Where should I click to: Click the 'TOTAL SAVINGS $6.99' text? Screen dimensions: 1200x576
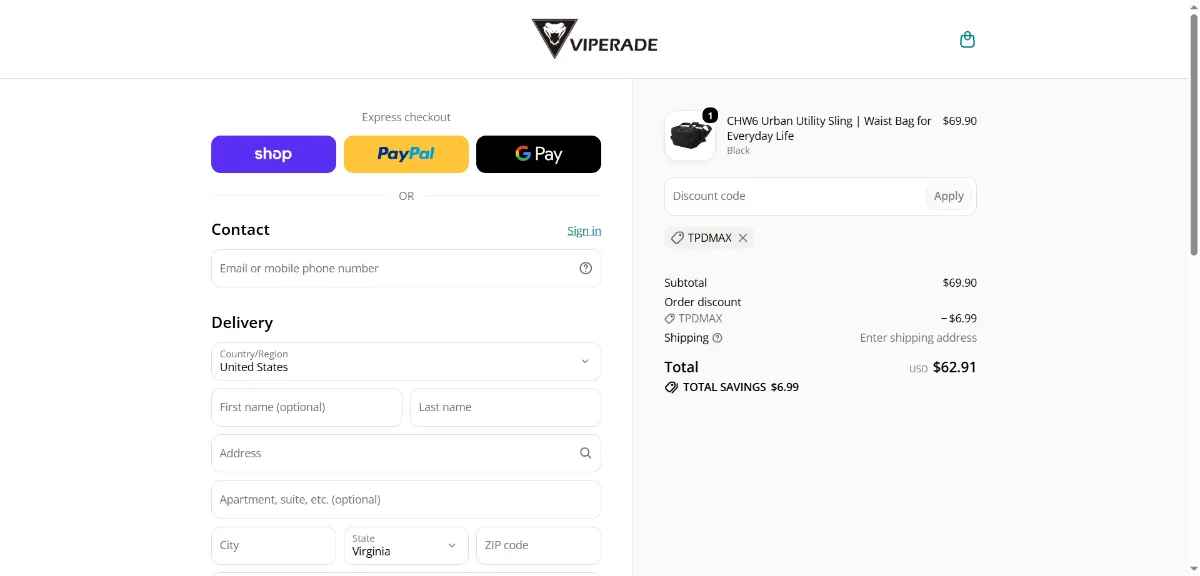pos(741,387)
